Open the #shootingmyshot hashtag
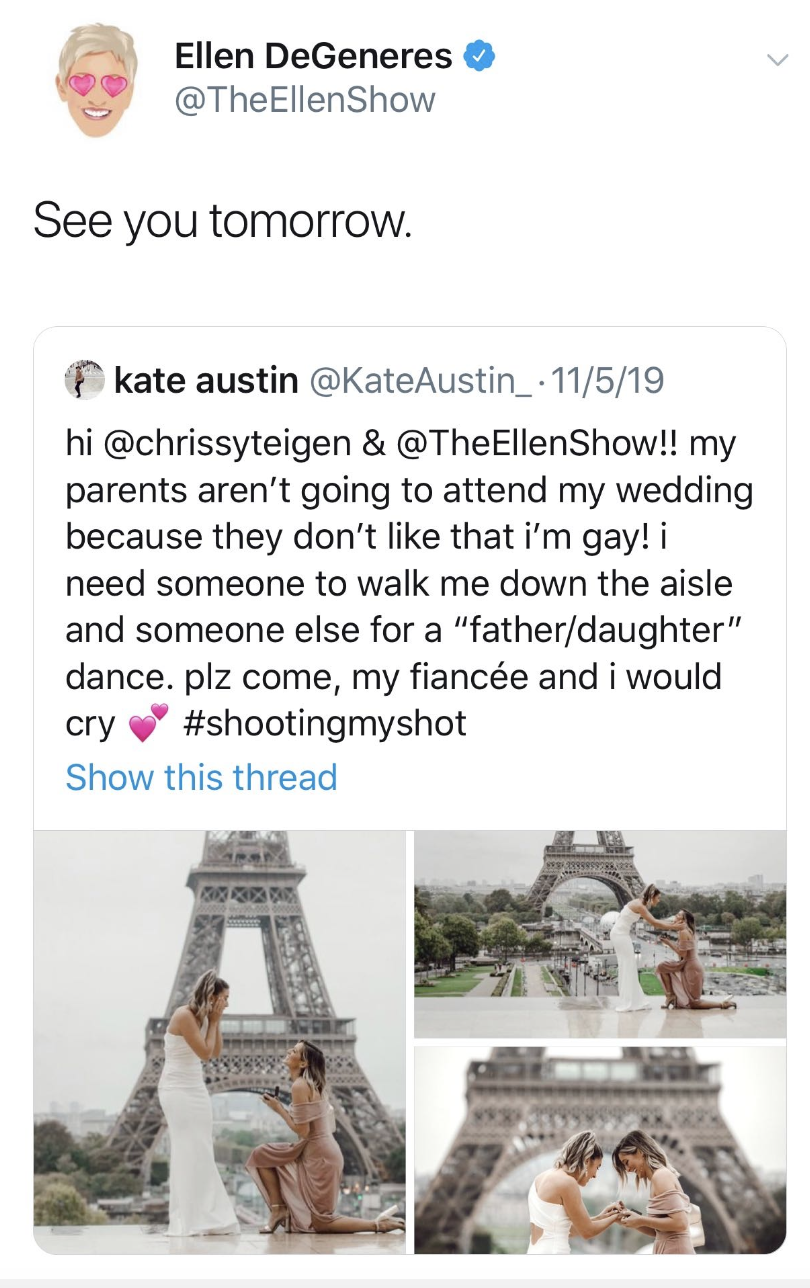The height and width of the screenshot is (1288, 810). coord(325,723)
